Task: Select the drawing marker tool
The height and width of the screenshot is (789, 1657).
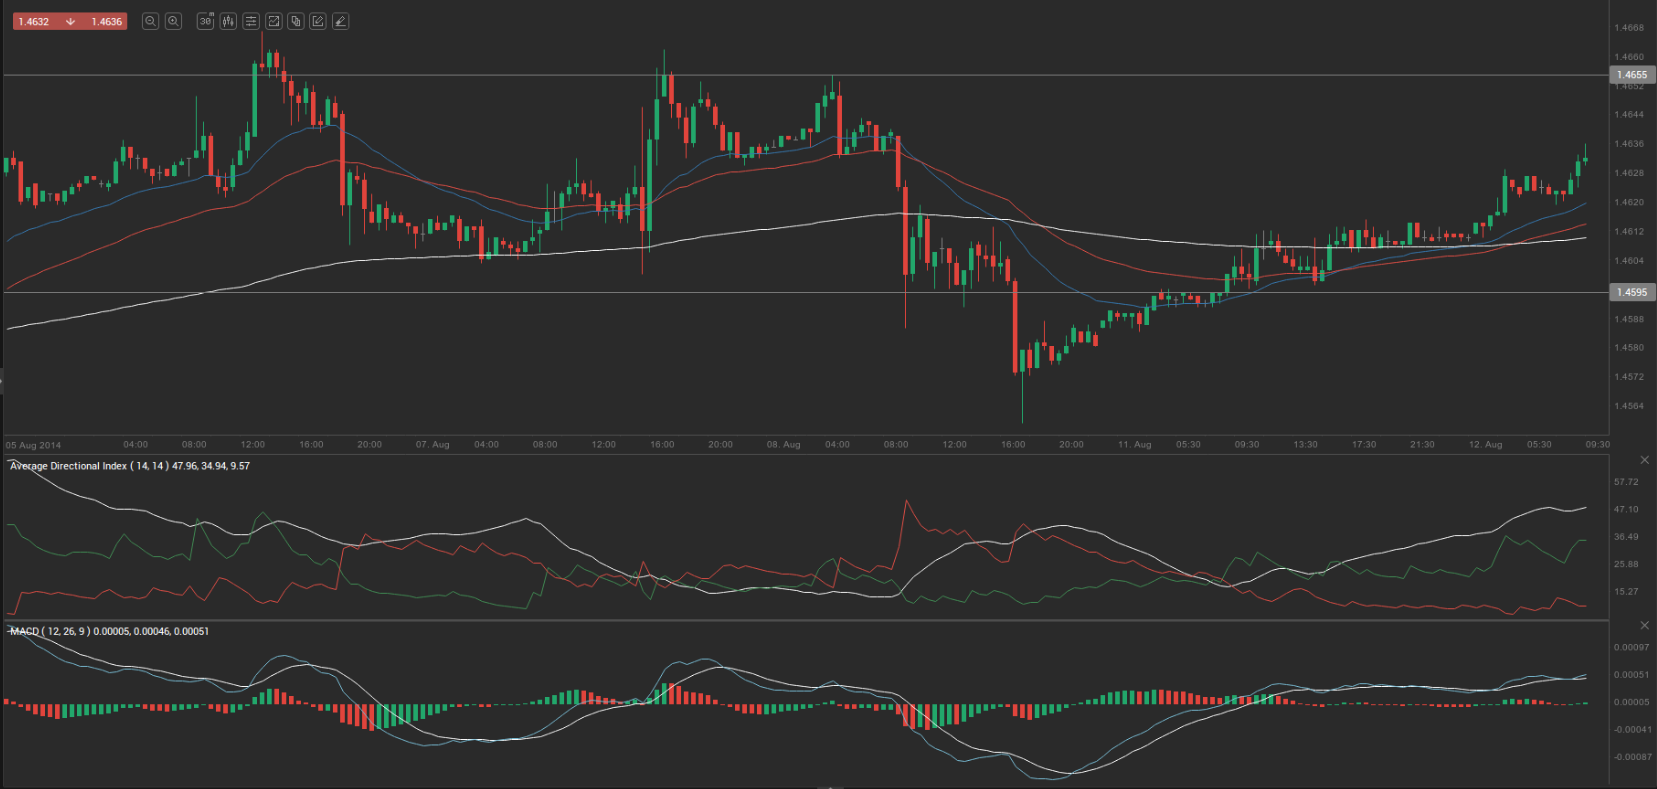Action: (x=341, y=21)
